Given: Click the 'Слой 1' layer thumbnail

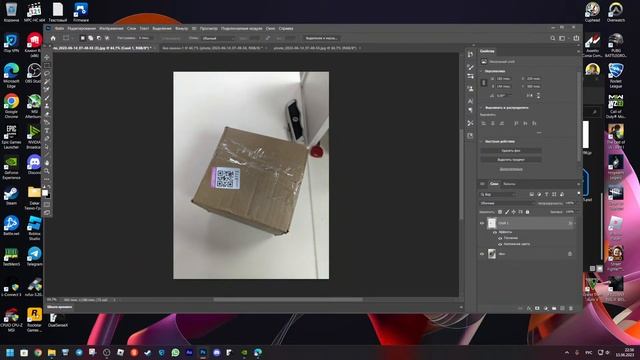Looking at the screenshot, I should (492, 223).
